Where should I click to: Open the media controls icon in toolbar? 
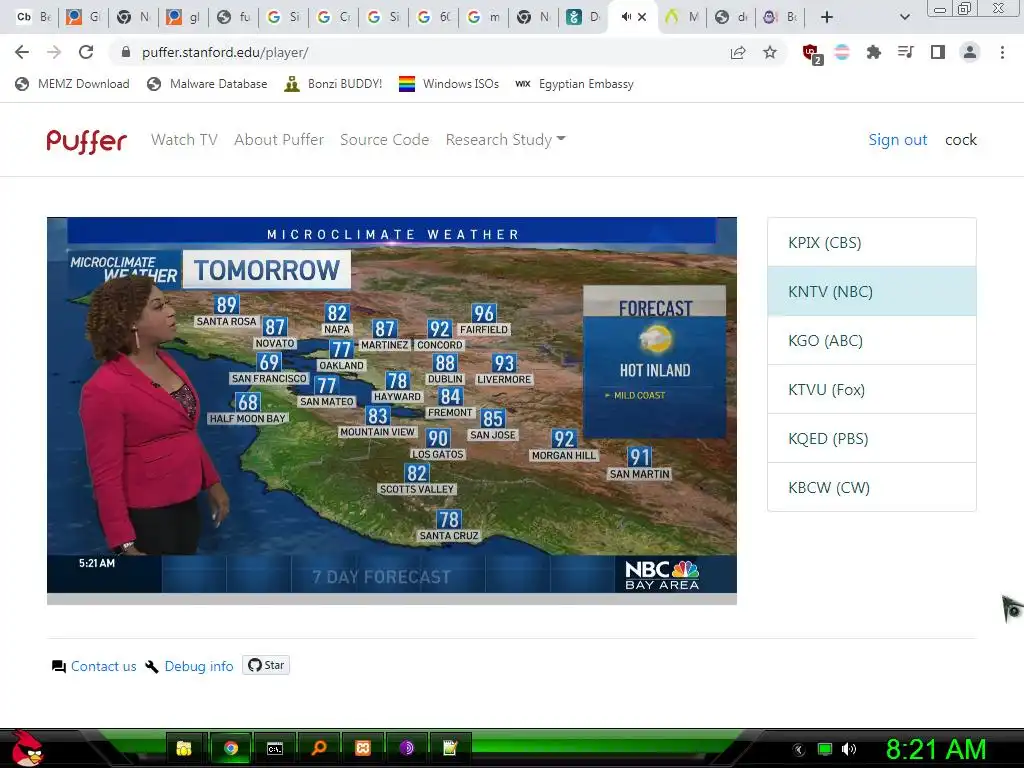click(x=906, y=52)
